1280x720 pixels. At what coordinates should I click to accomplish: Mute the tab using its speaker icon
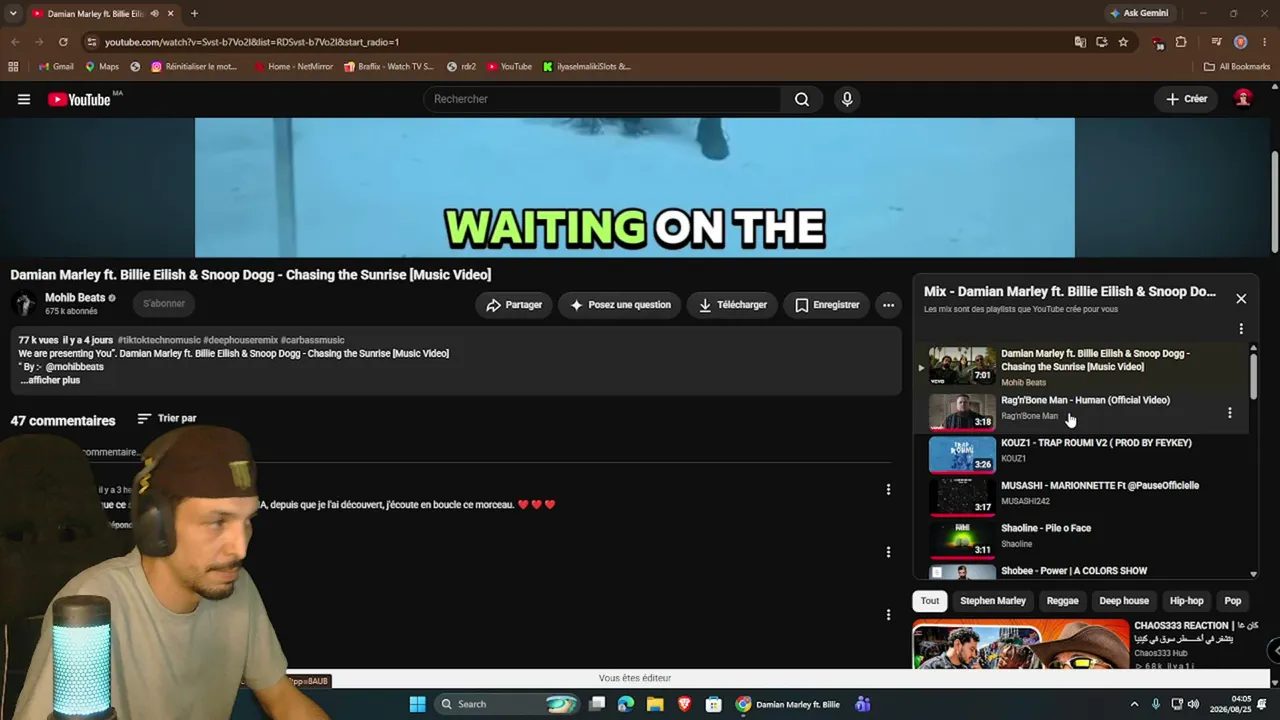pyautogui.click(x=154, y=14)
